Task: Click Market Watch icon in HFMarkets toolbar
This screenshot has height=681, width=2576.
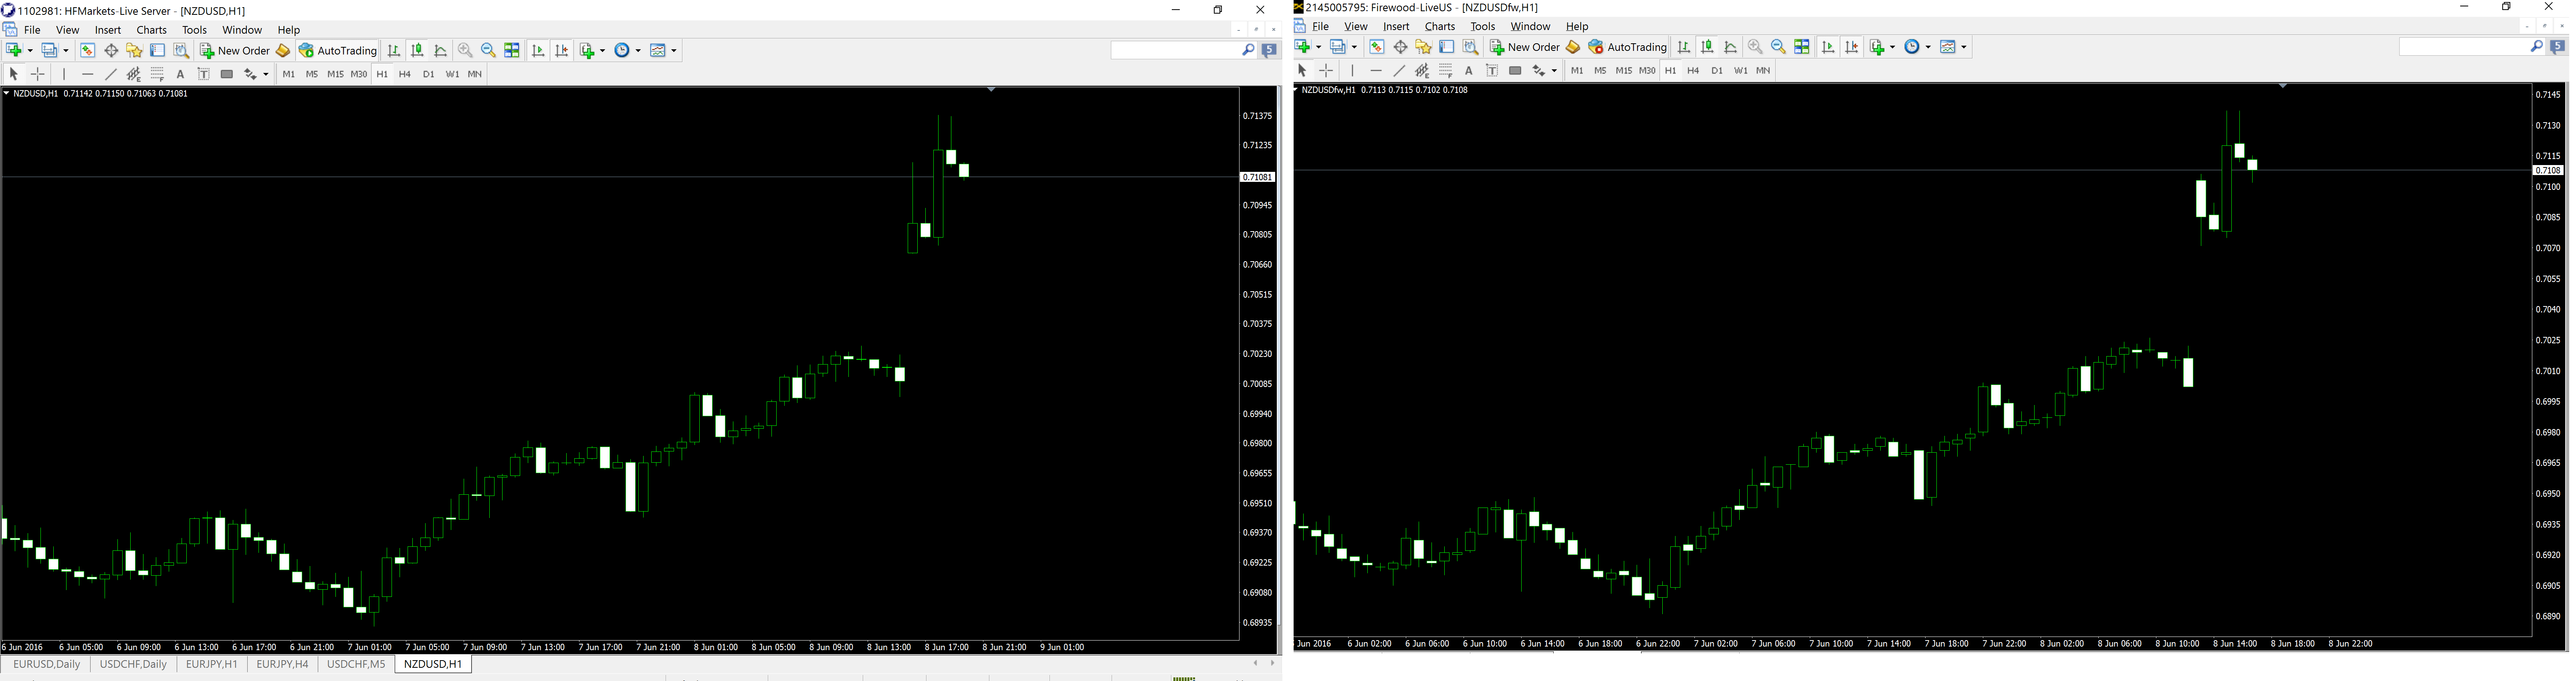Action: [88, 50]
